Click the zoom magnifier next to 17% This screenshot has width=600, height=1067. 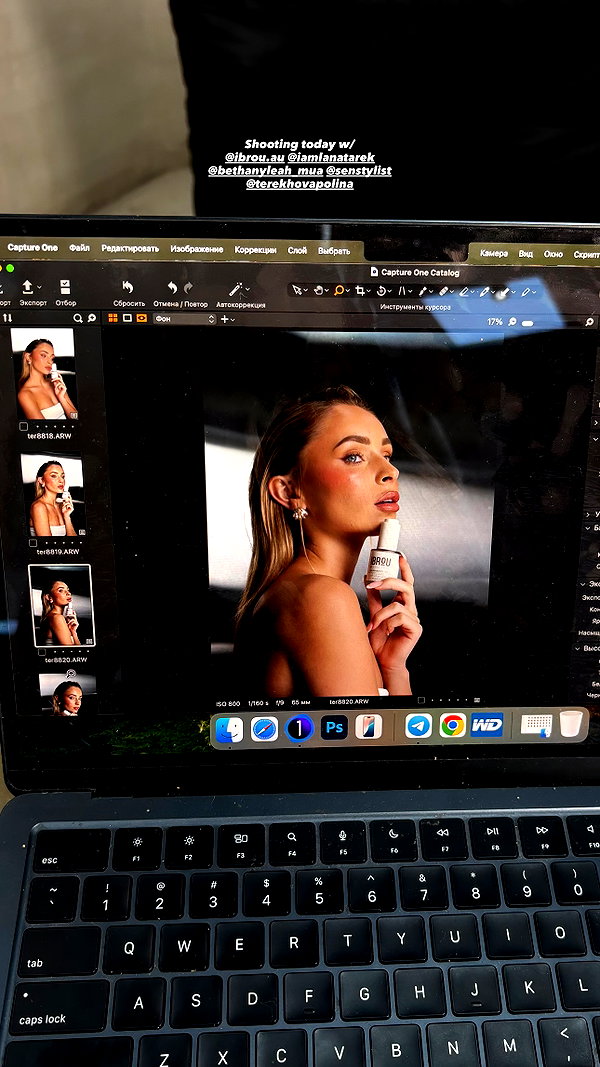[x=512, y=322]
